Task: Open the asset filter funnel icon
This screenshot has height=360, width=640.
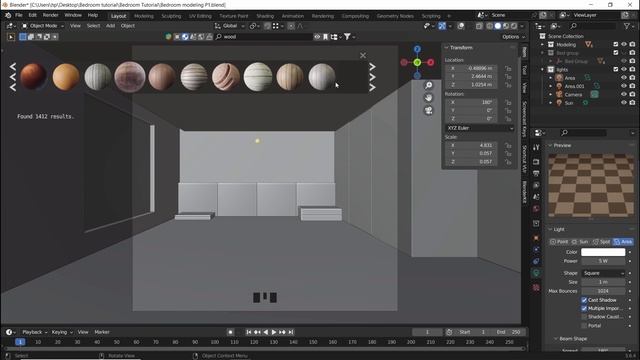Action: [347, 37]
